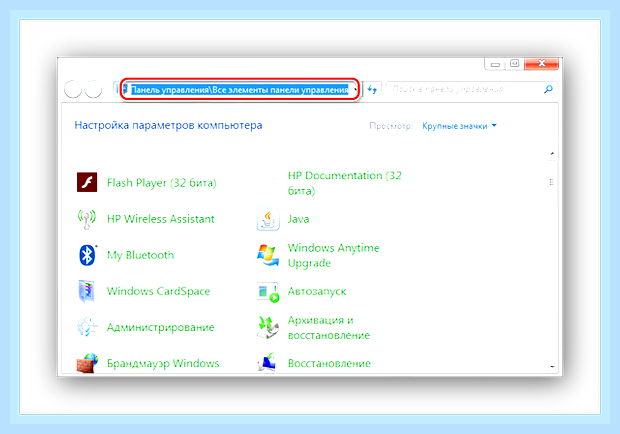Viewport: 620px width, 434px height.
Task: Go forward with the Forward button
Action: (94, 89)
